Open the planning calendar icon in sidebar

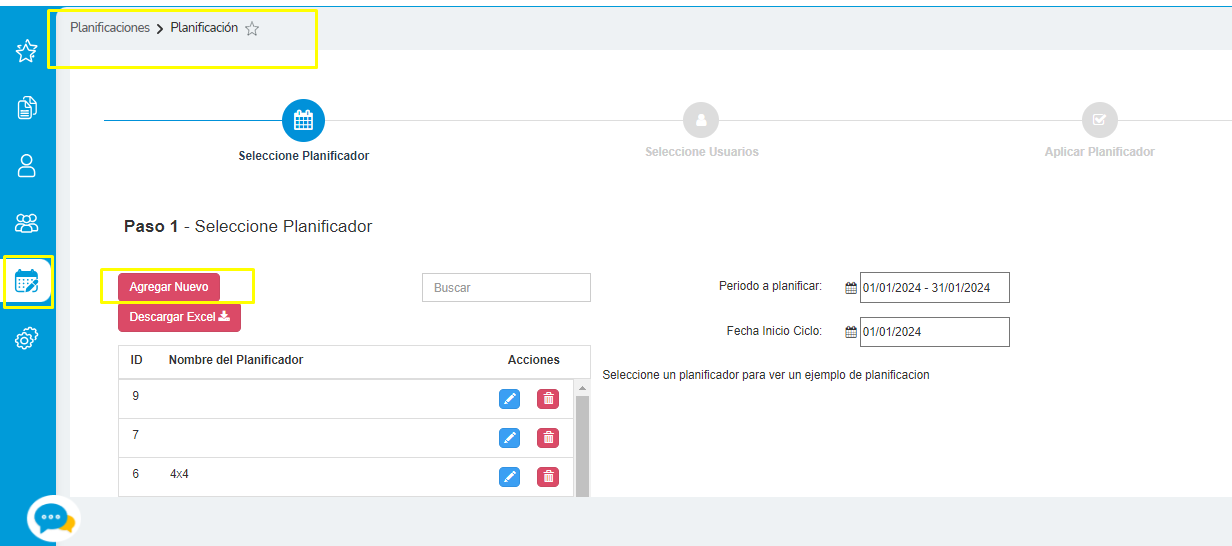[x=27, y=282]
